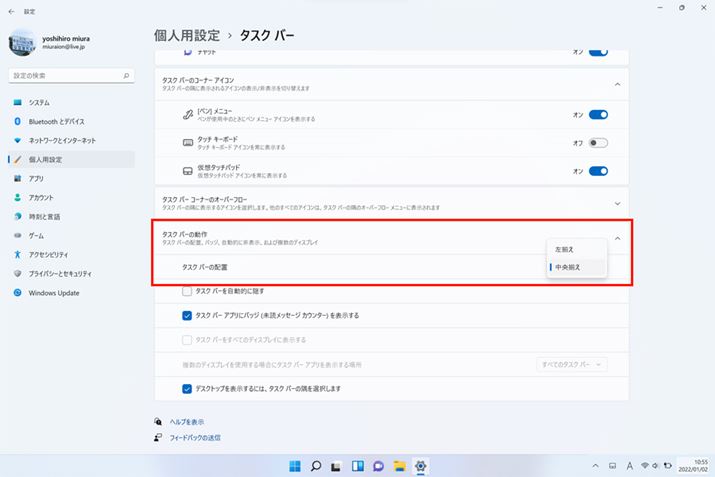Viewport: 715px width, 477px height.
Task: Open システム in the sidebar
Action: [x=40, y=103]
